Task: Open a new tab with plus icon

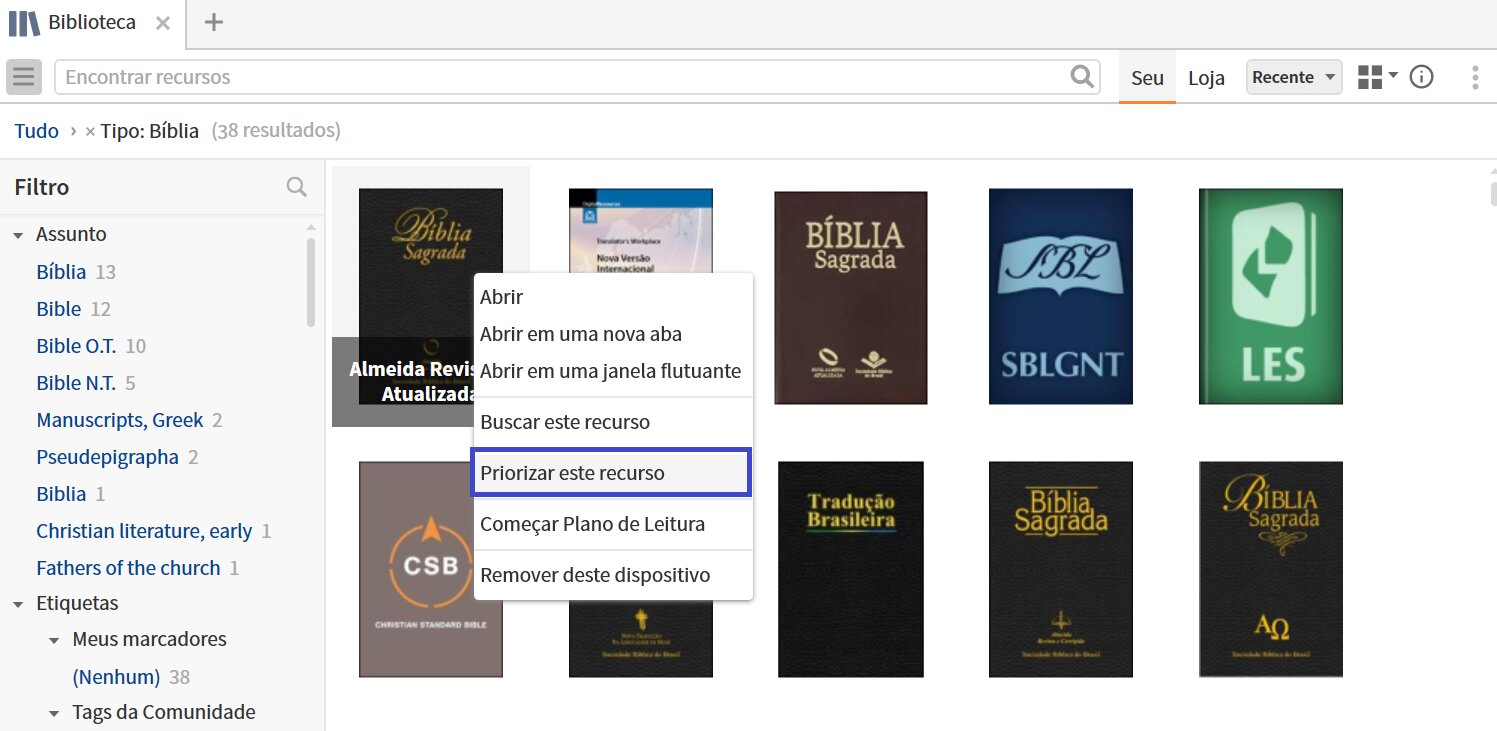Action: [x=213, y=23]
